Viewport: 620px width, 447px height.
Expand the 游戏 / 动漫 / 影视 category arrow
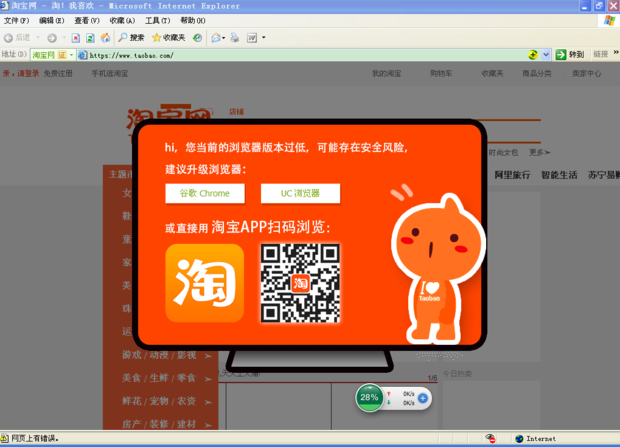pos(208,356)
